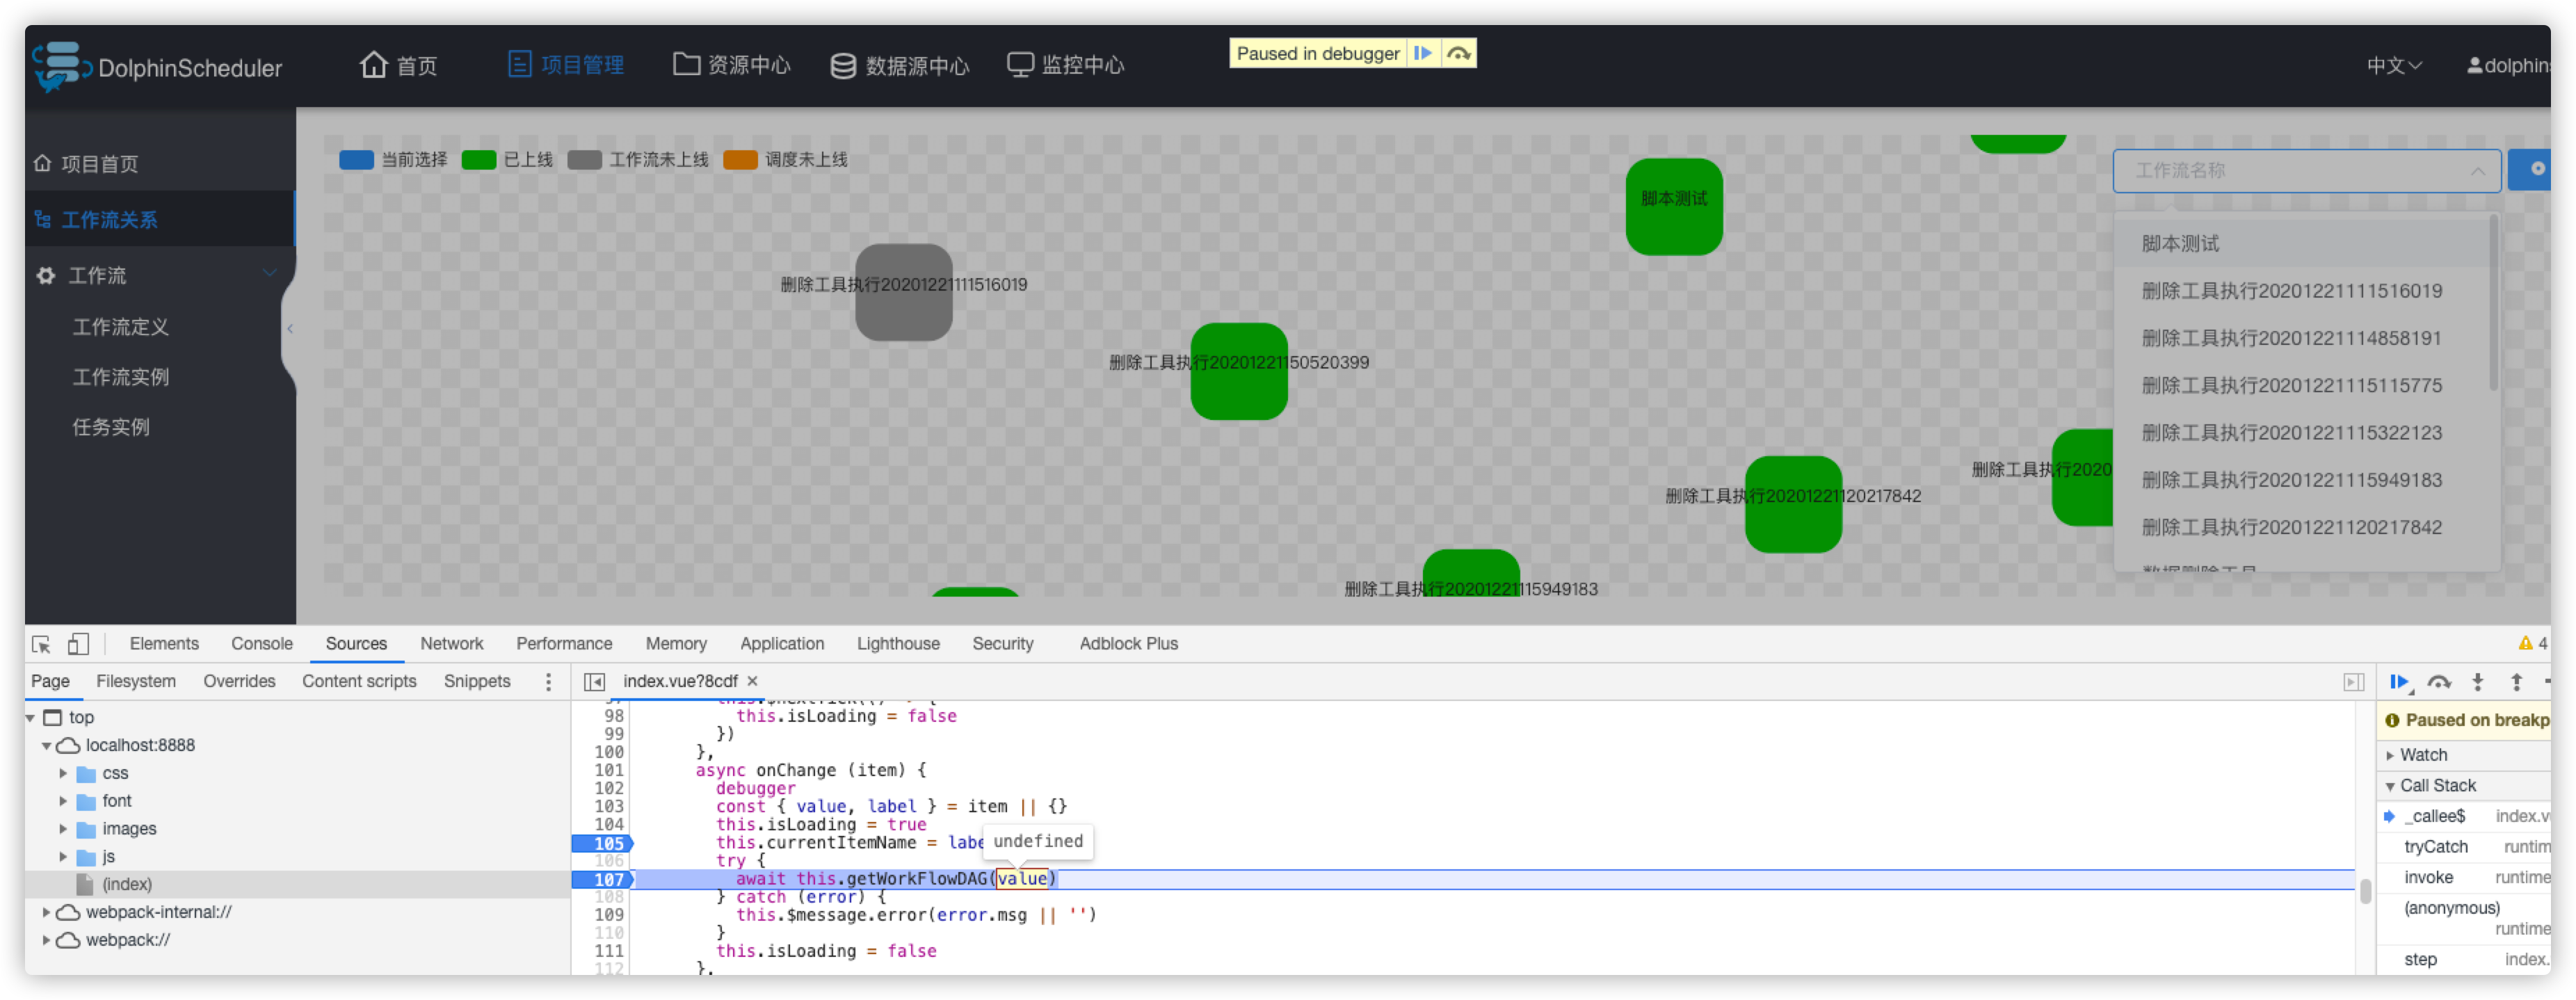The height and width of the screenshot is (1000, 2576).
Task: Click the inspect element picker icon
Action: coord(41,644)
